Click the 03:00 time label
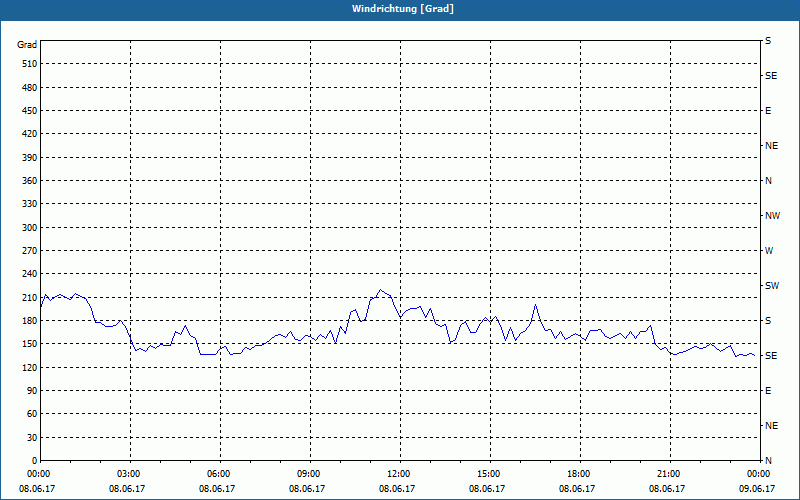800x500 pixels. click(127, 474)
